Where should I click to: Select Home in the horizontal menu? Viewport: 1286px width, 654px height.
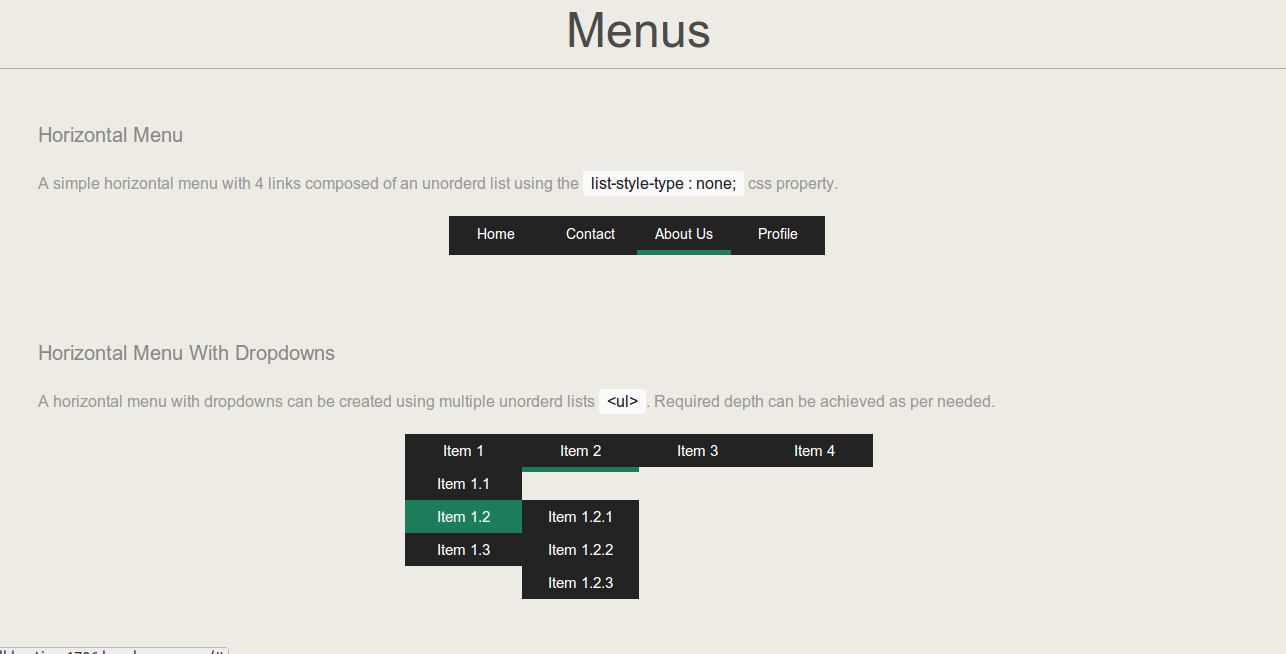495,234
